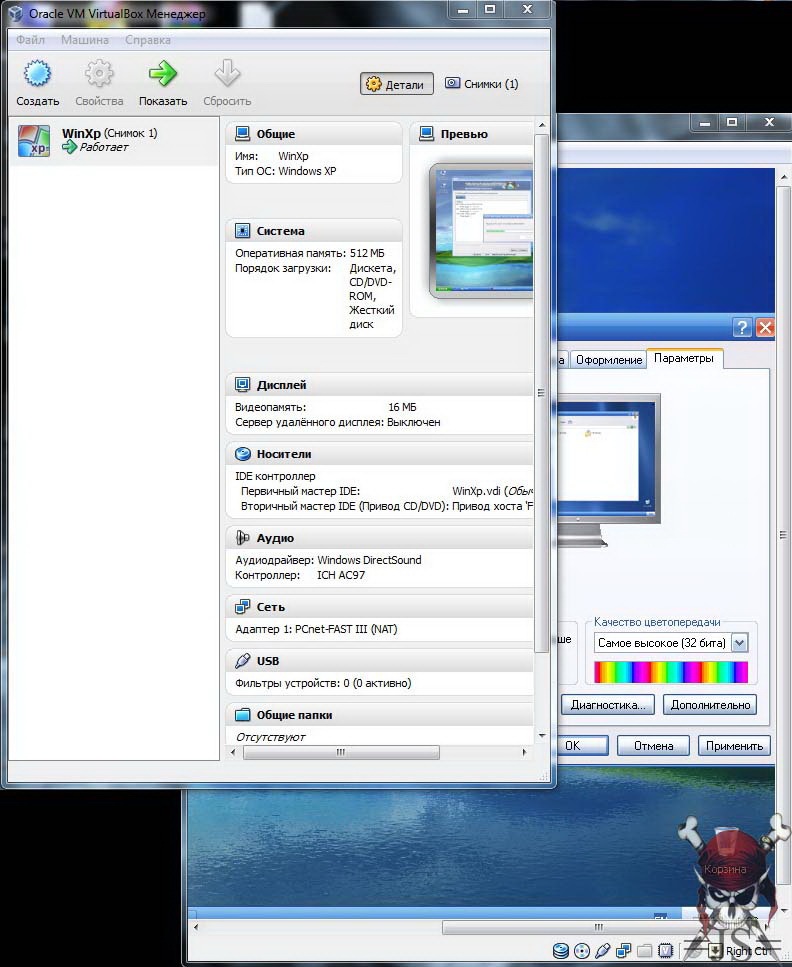Click the VM window vertical scrollbar
Screen dimensions: 792x967
point(785,535)
